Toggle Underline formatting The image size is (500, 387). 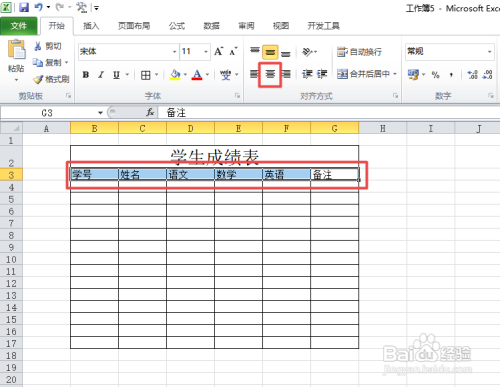(116, 75)
